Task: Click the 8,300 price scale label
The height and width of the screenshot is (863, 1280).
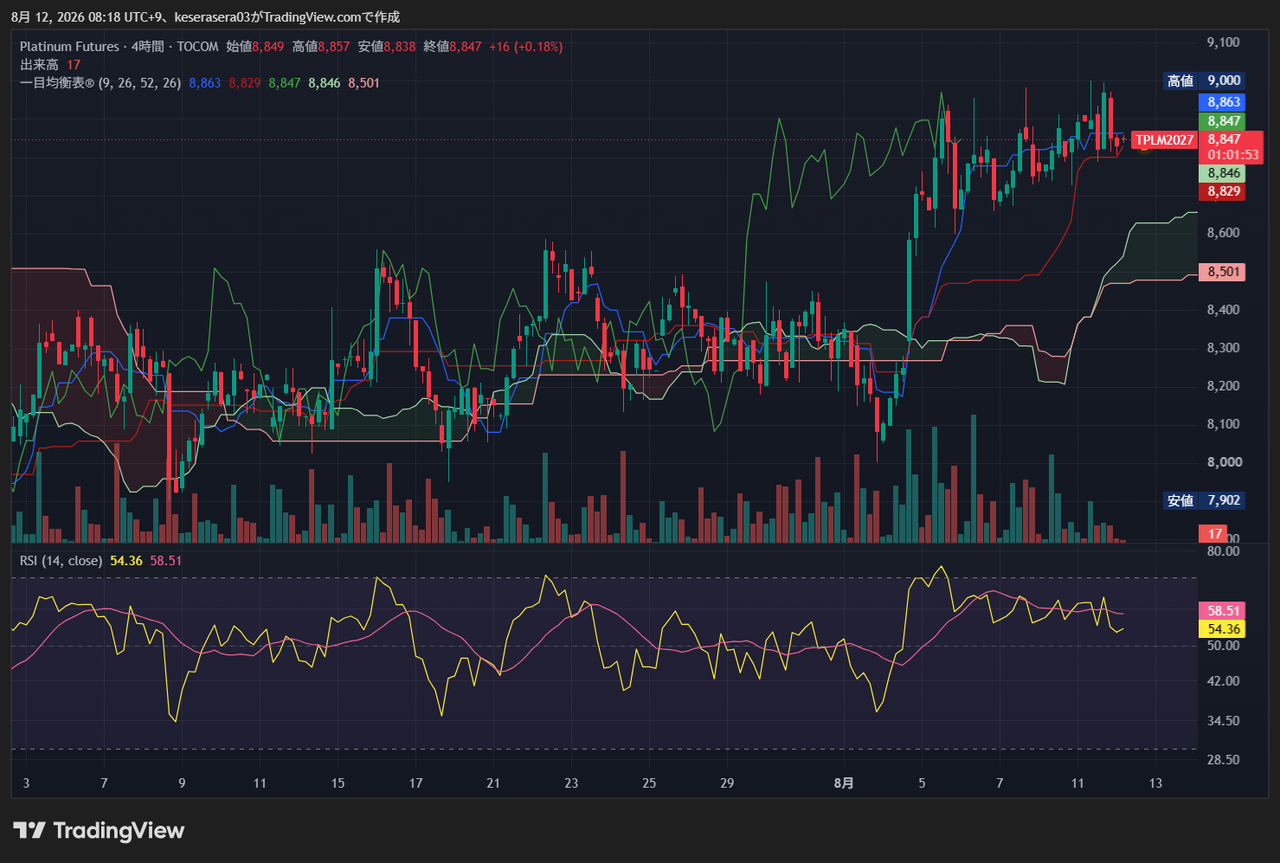Action: (x=1223, y=348)
